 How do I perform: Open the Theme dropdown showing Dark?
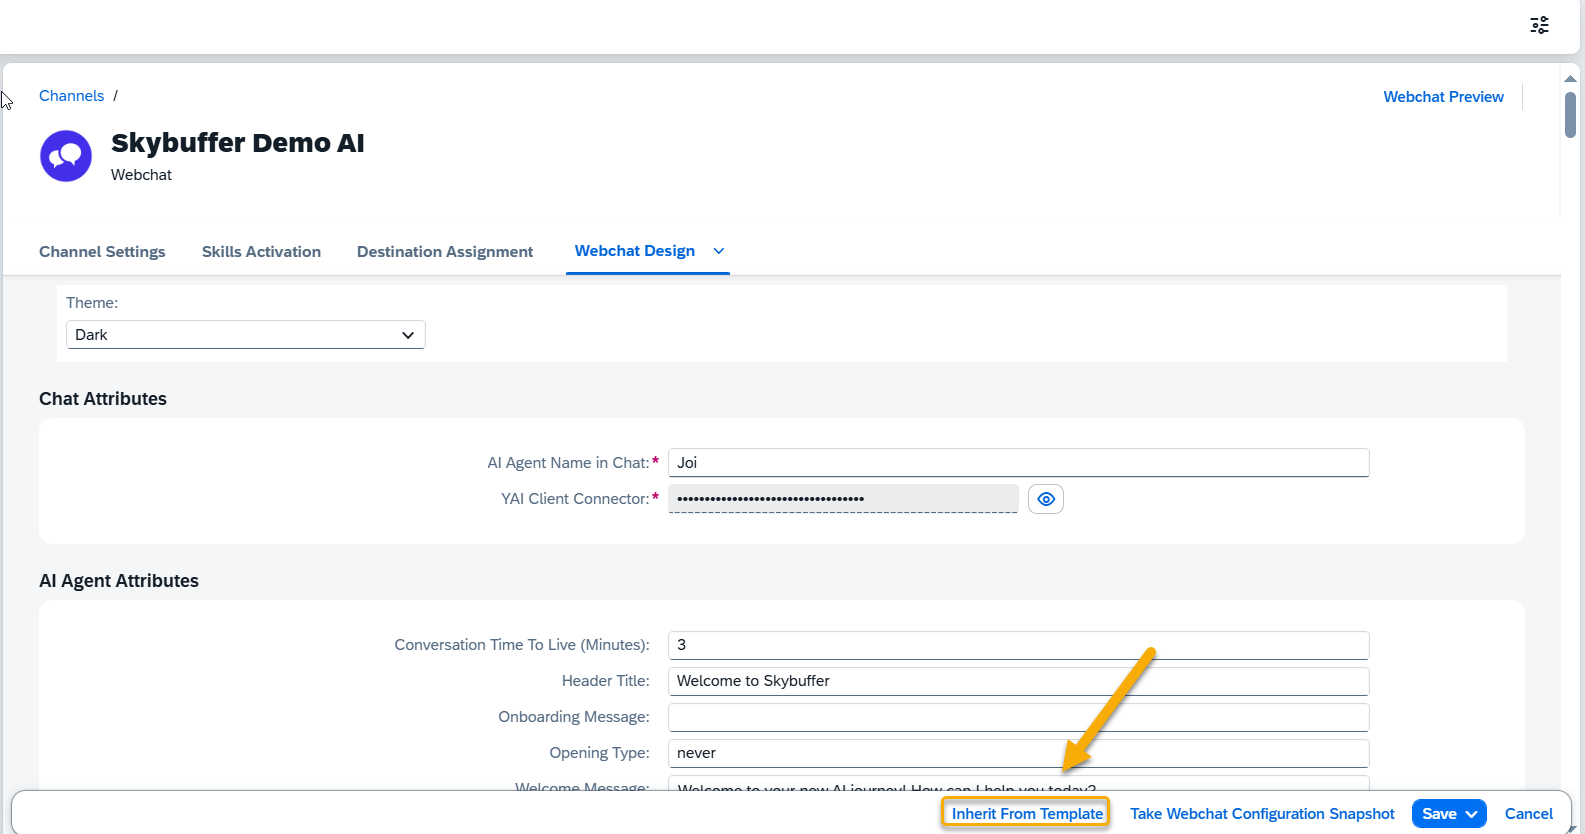click(x=246, y=335)
